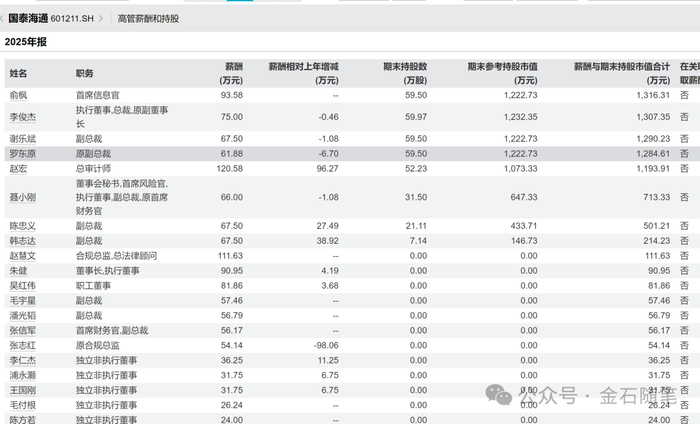Sort by 薪酬相对上年增减 column header
The height and width of the screenshot is (424, 700).
pyautogui.click(x=304, y=74)
